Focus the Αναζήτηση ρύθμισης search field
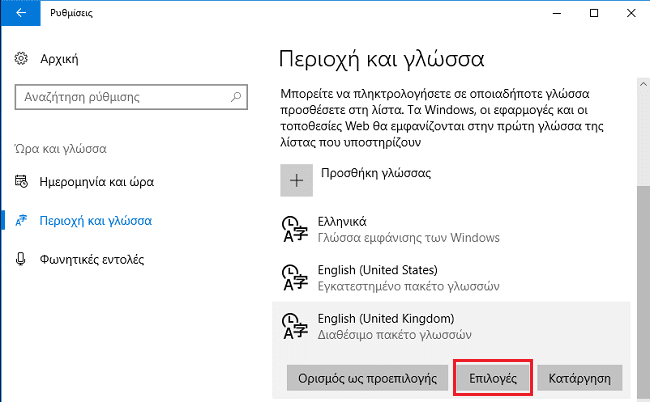650x402 pixels. (x=131, y=97)
